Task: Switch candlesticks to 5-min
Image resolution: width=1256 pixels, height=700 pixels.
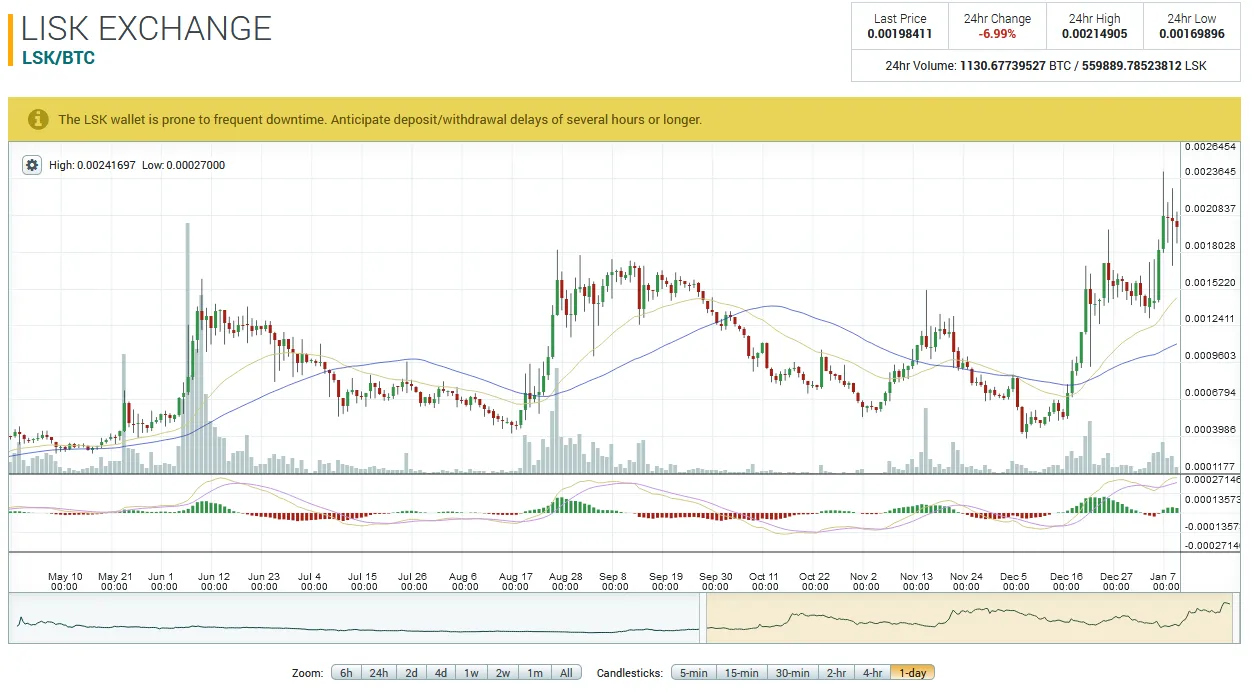Action: [693, 673]
